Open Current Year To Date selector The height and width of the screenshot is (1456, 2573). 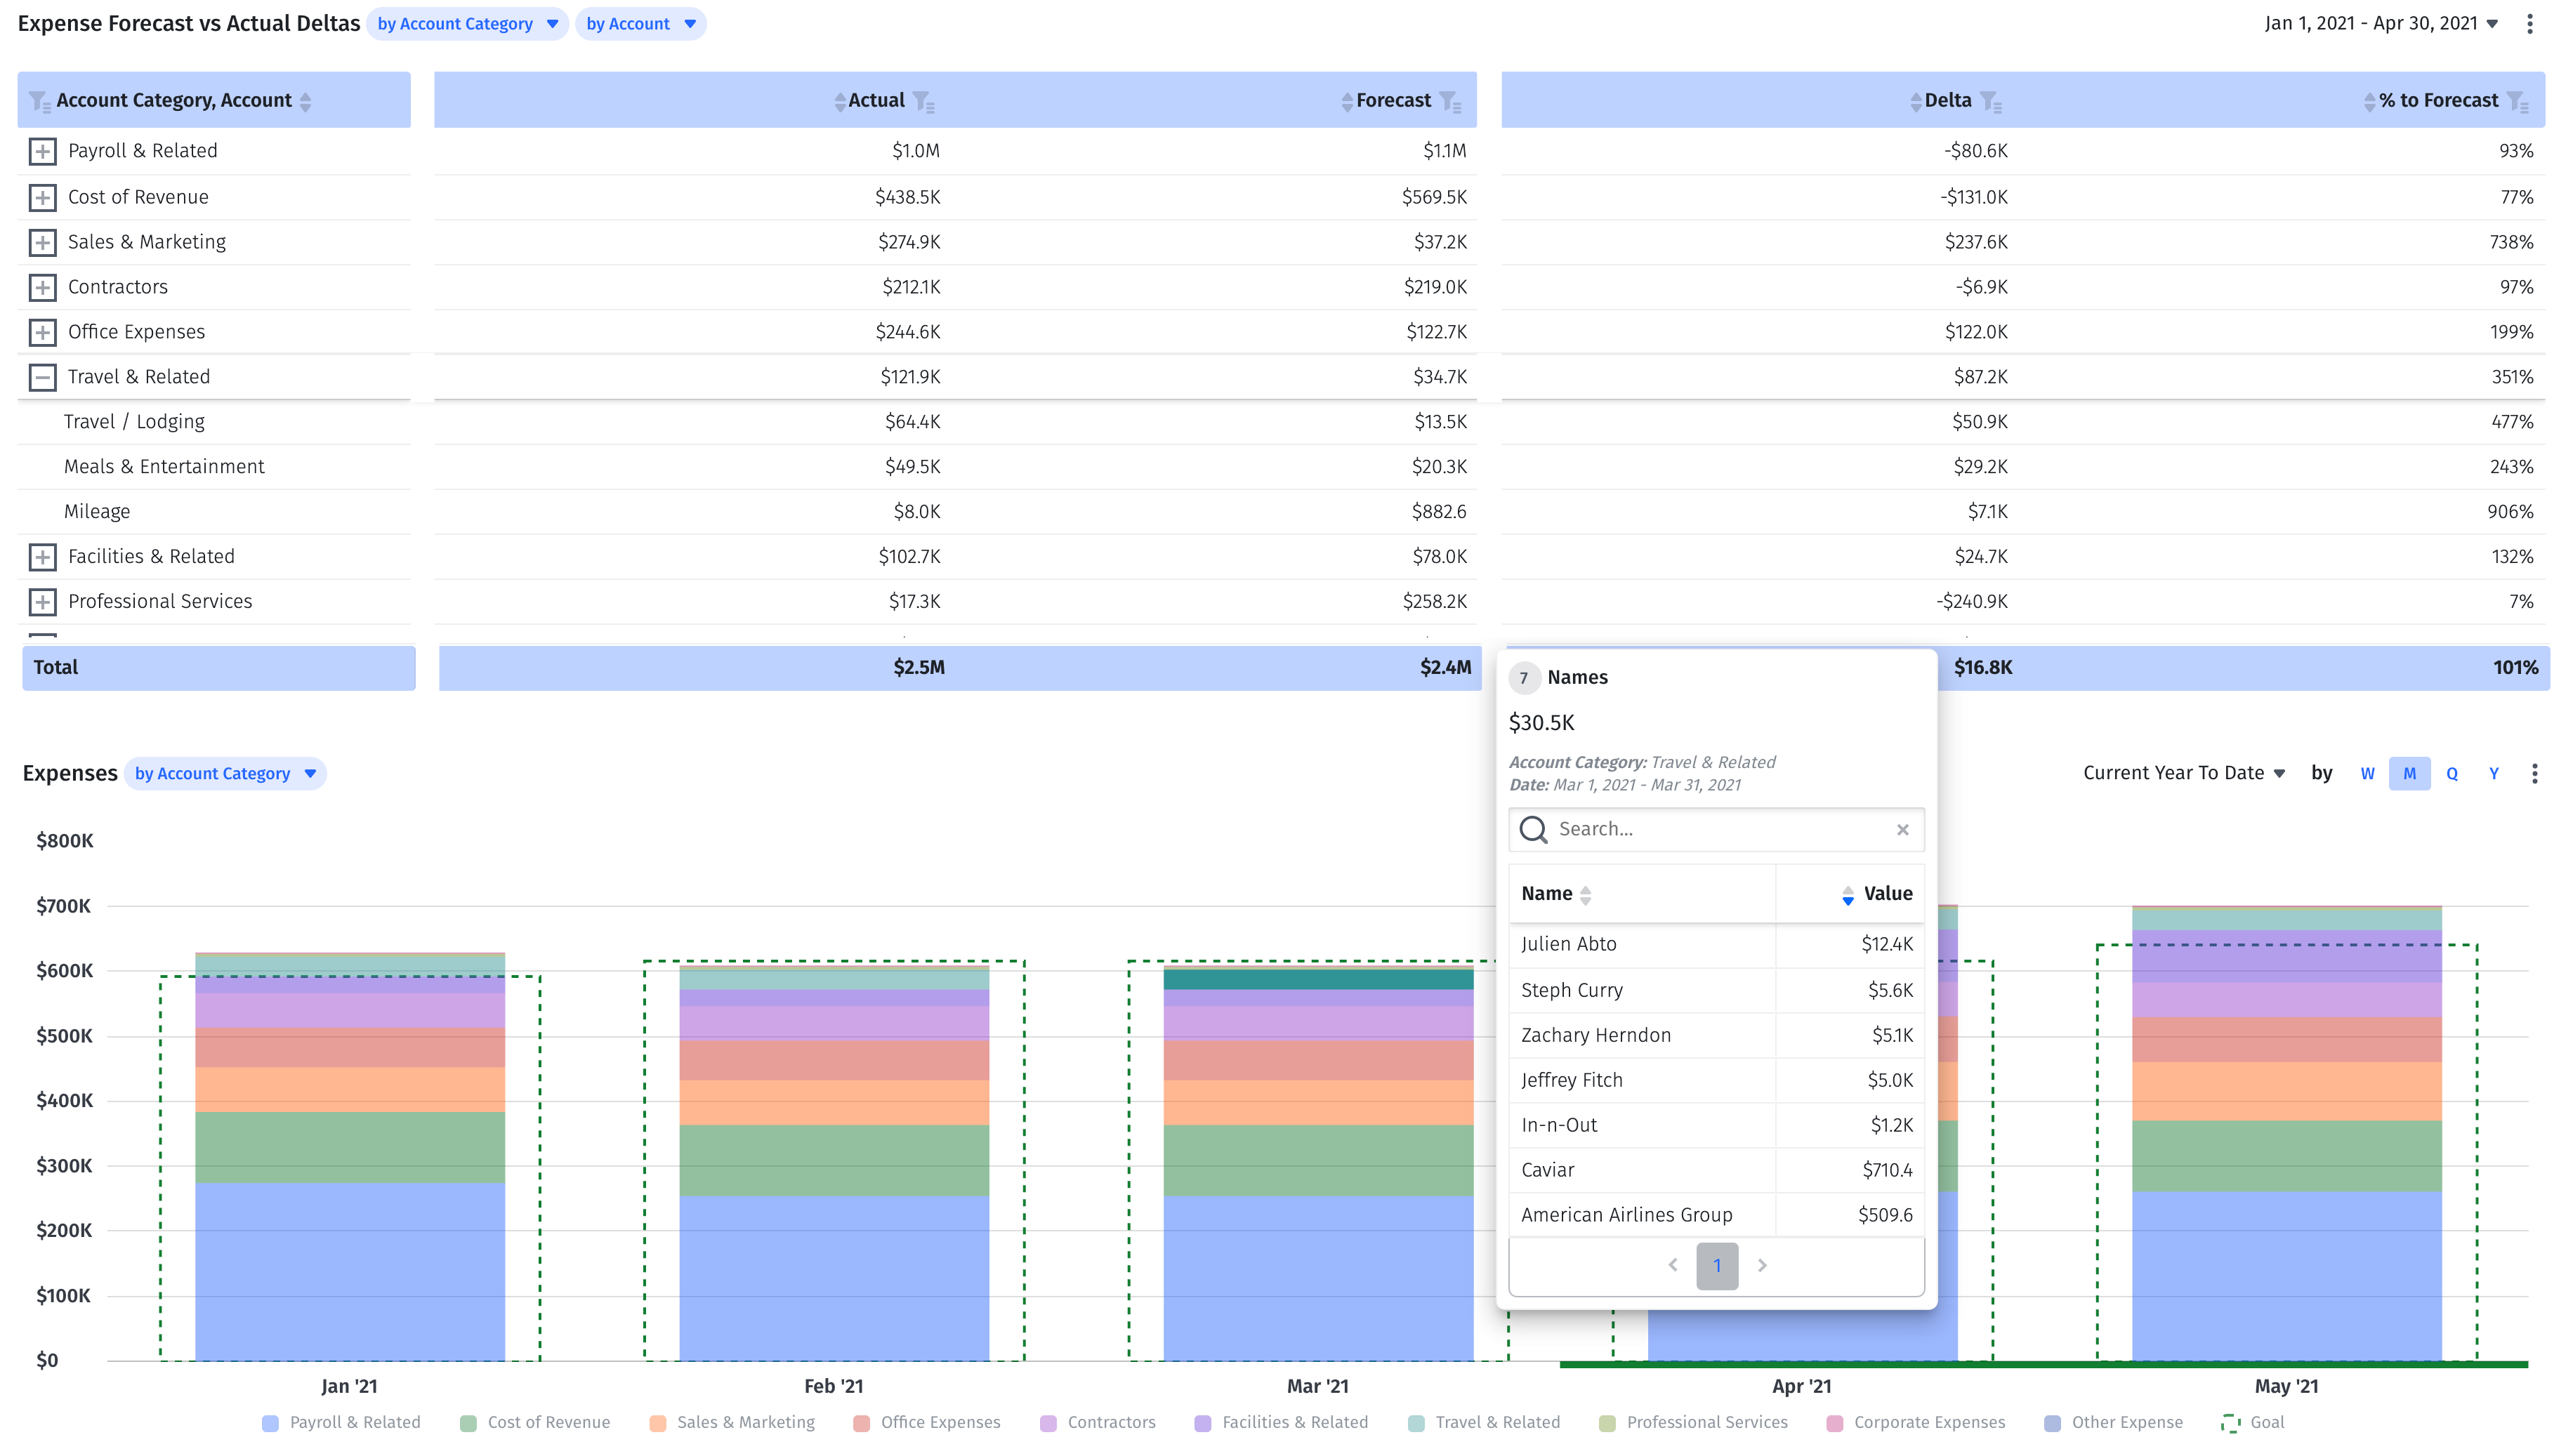[x=2184, y=773]
